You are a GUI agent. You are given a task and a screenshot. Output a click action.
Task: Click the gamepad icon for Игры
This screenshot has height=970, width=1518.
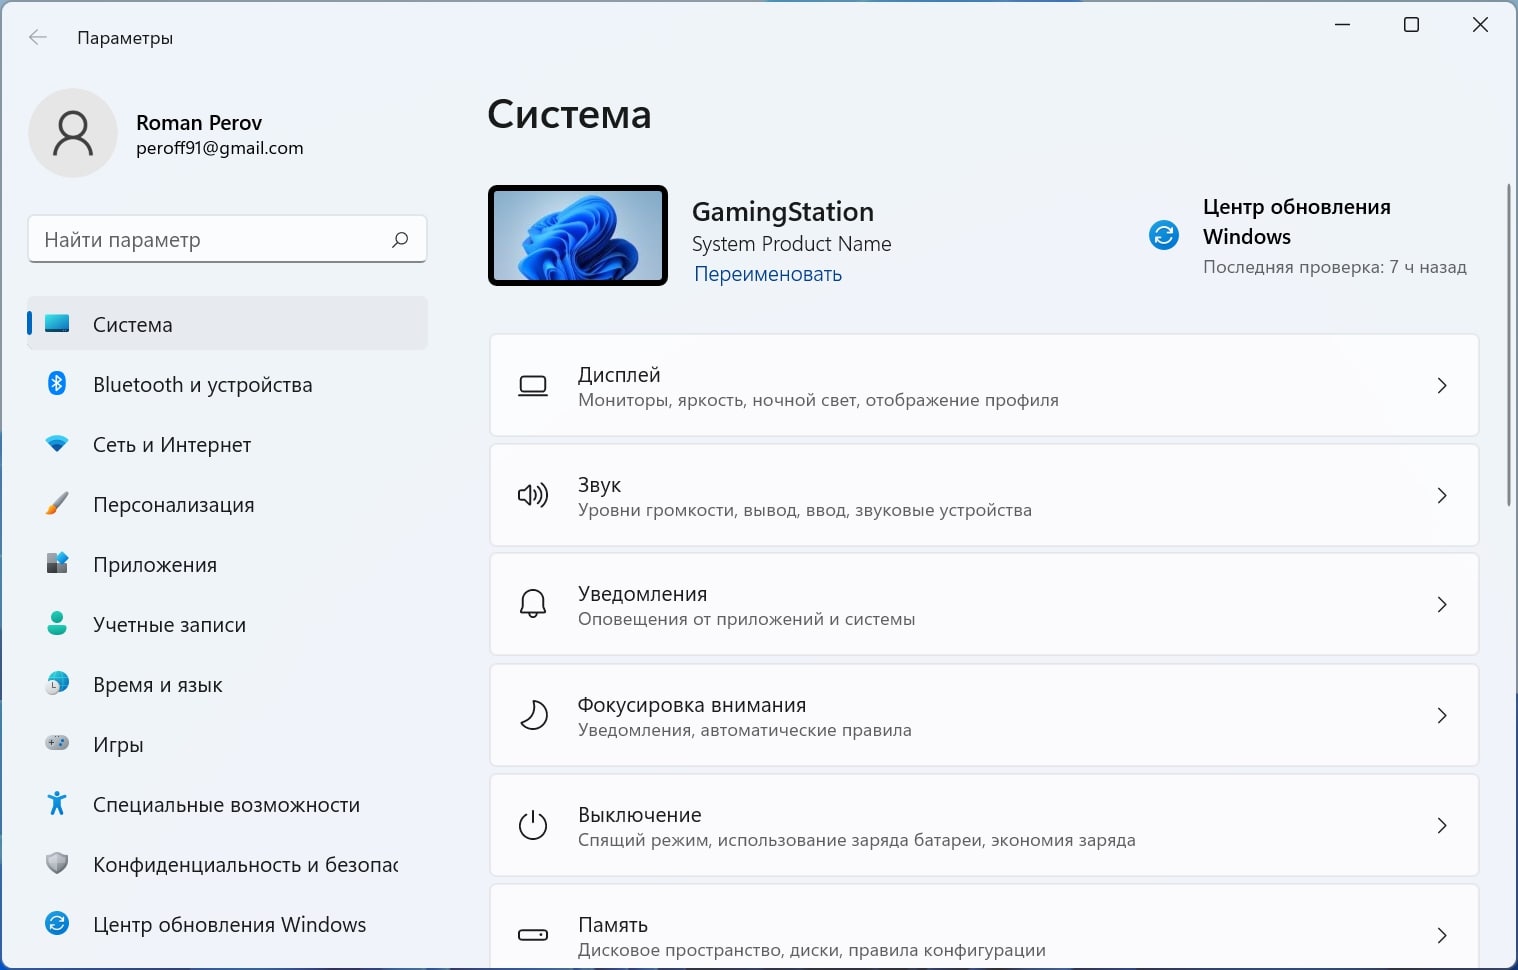pyautogui.click(x=57, y=743)
